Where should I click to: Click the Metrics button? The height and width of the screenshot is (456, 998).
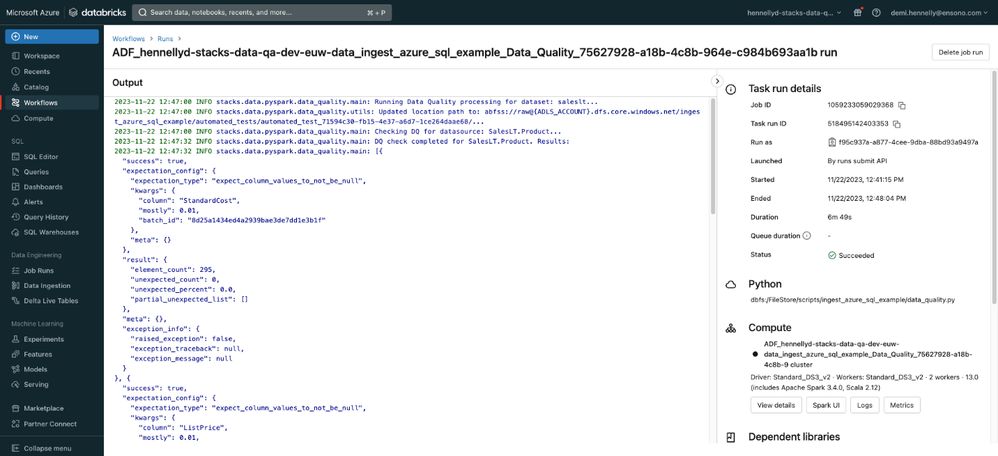click(902, 405)
